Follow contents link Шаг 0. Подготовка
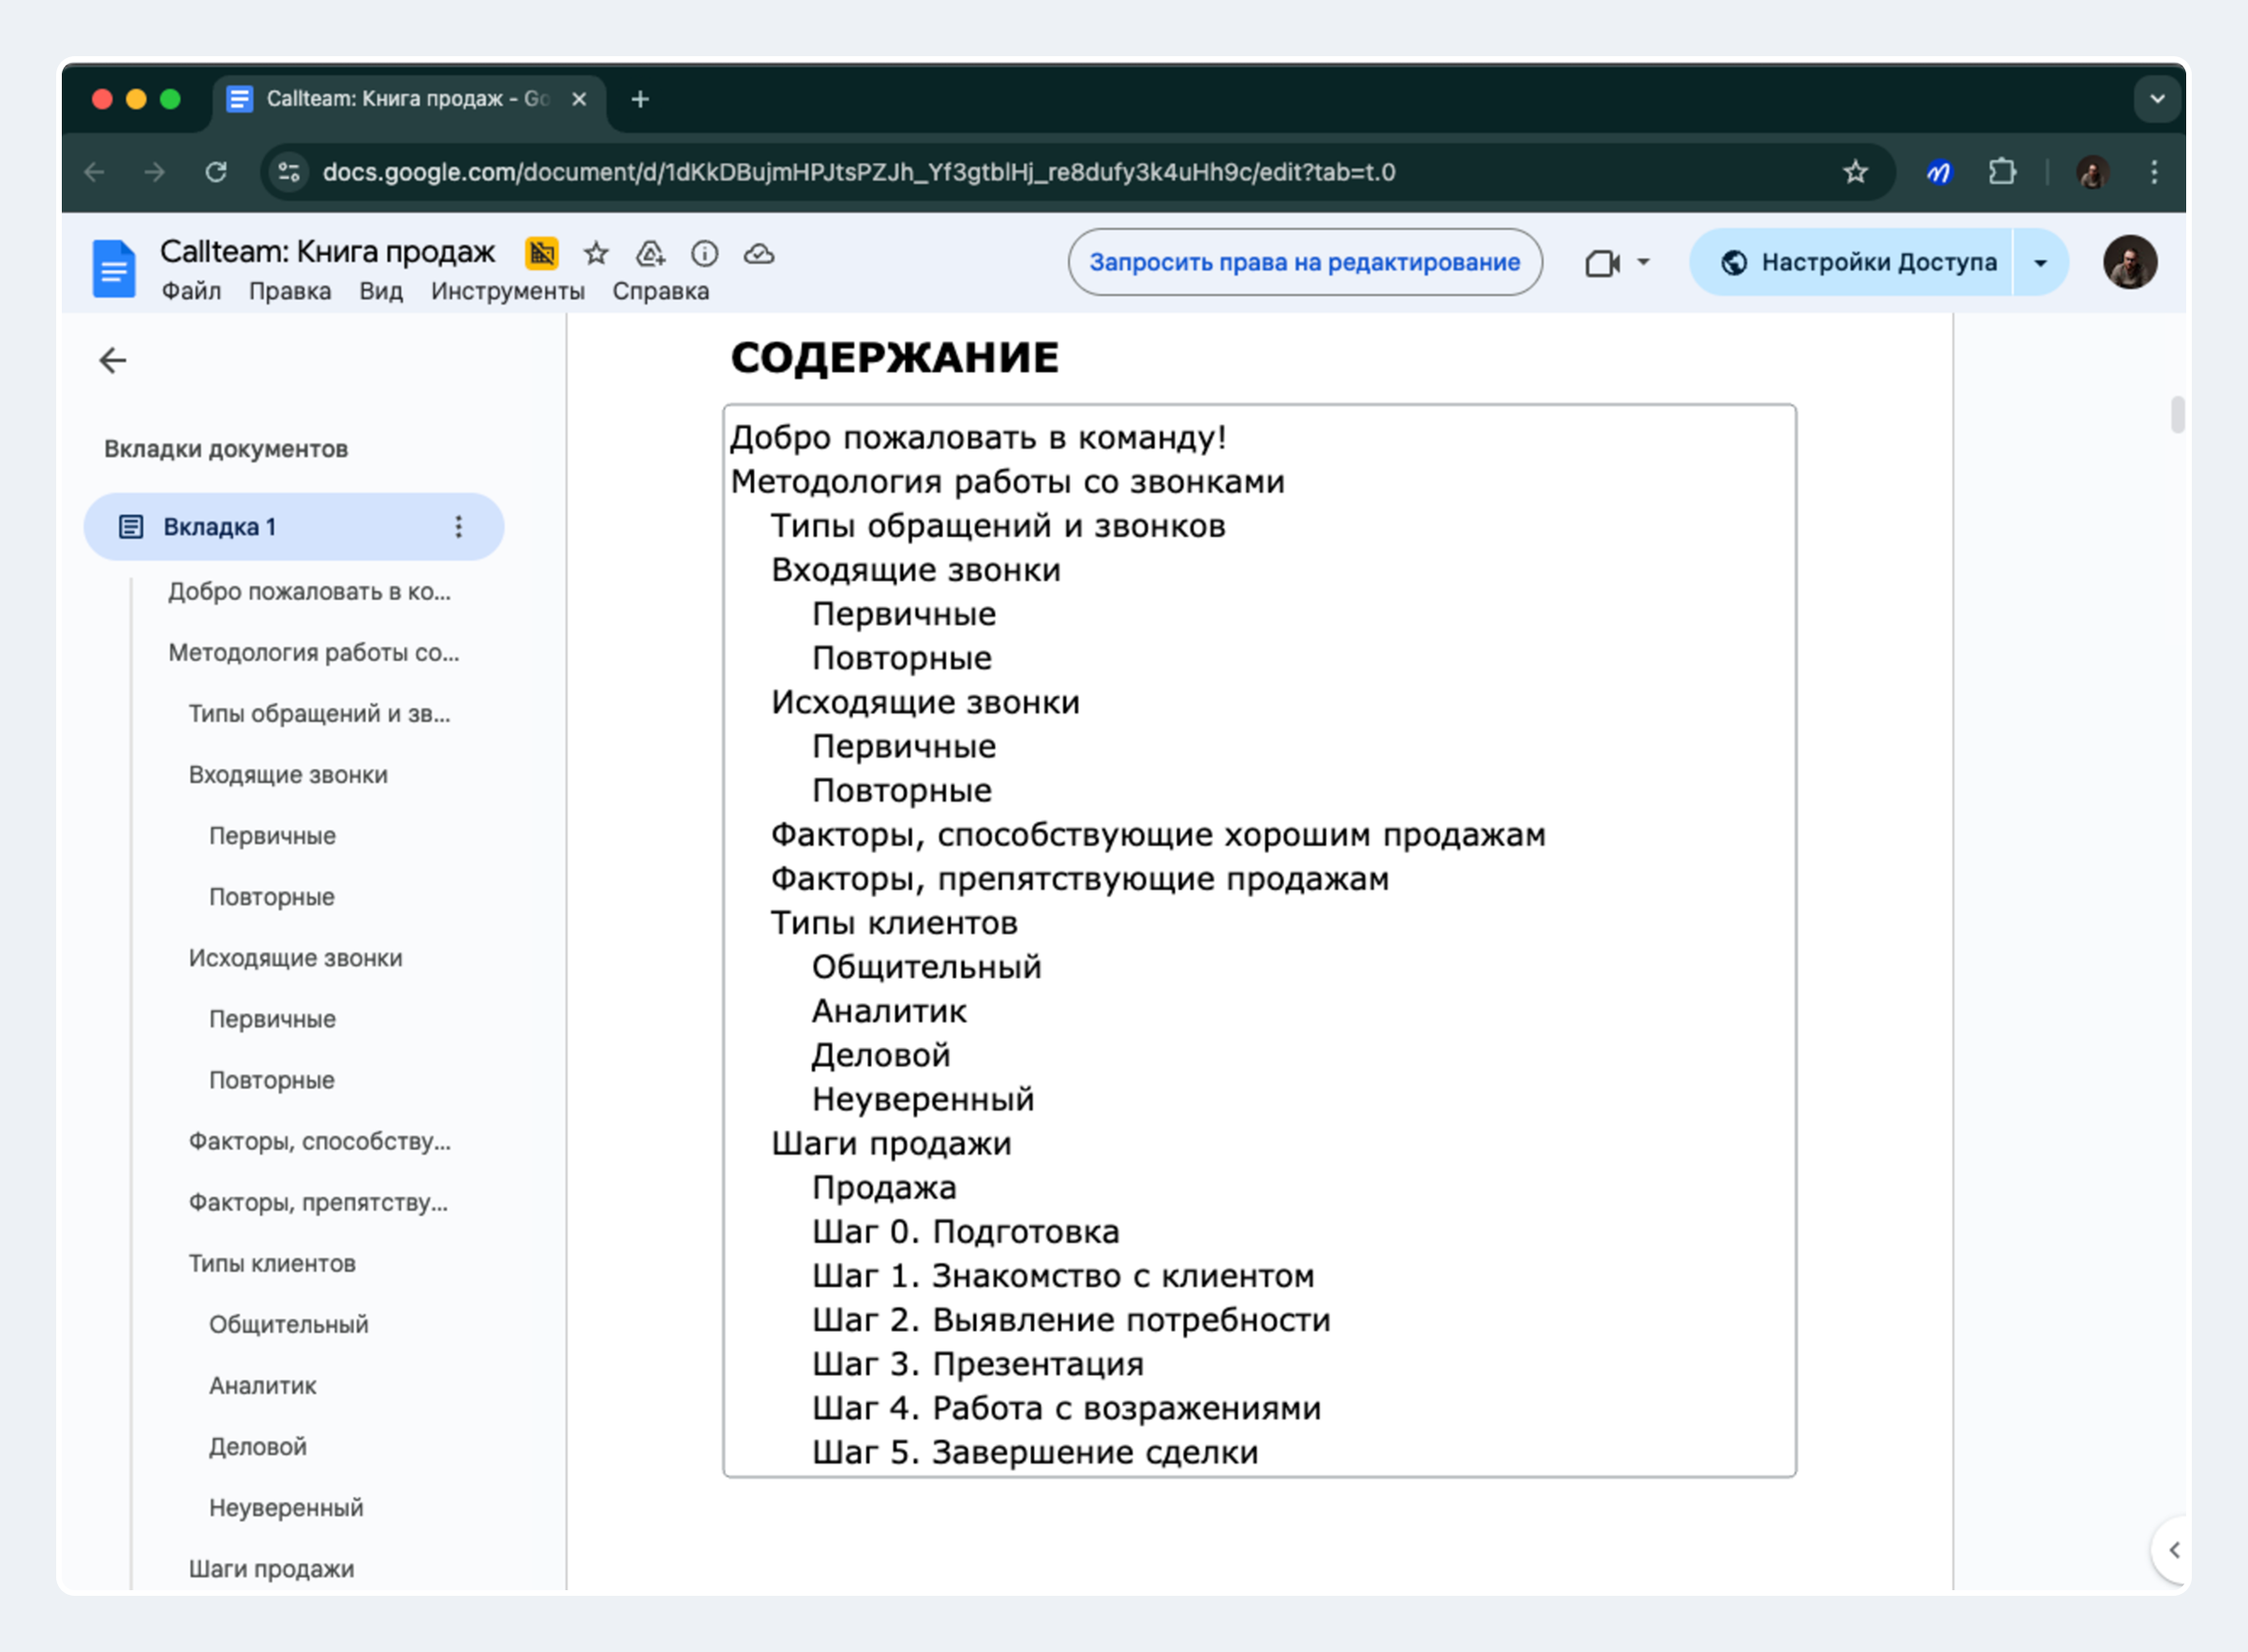Viewport: 2248px width, 1652px height. pos(965,1232)
